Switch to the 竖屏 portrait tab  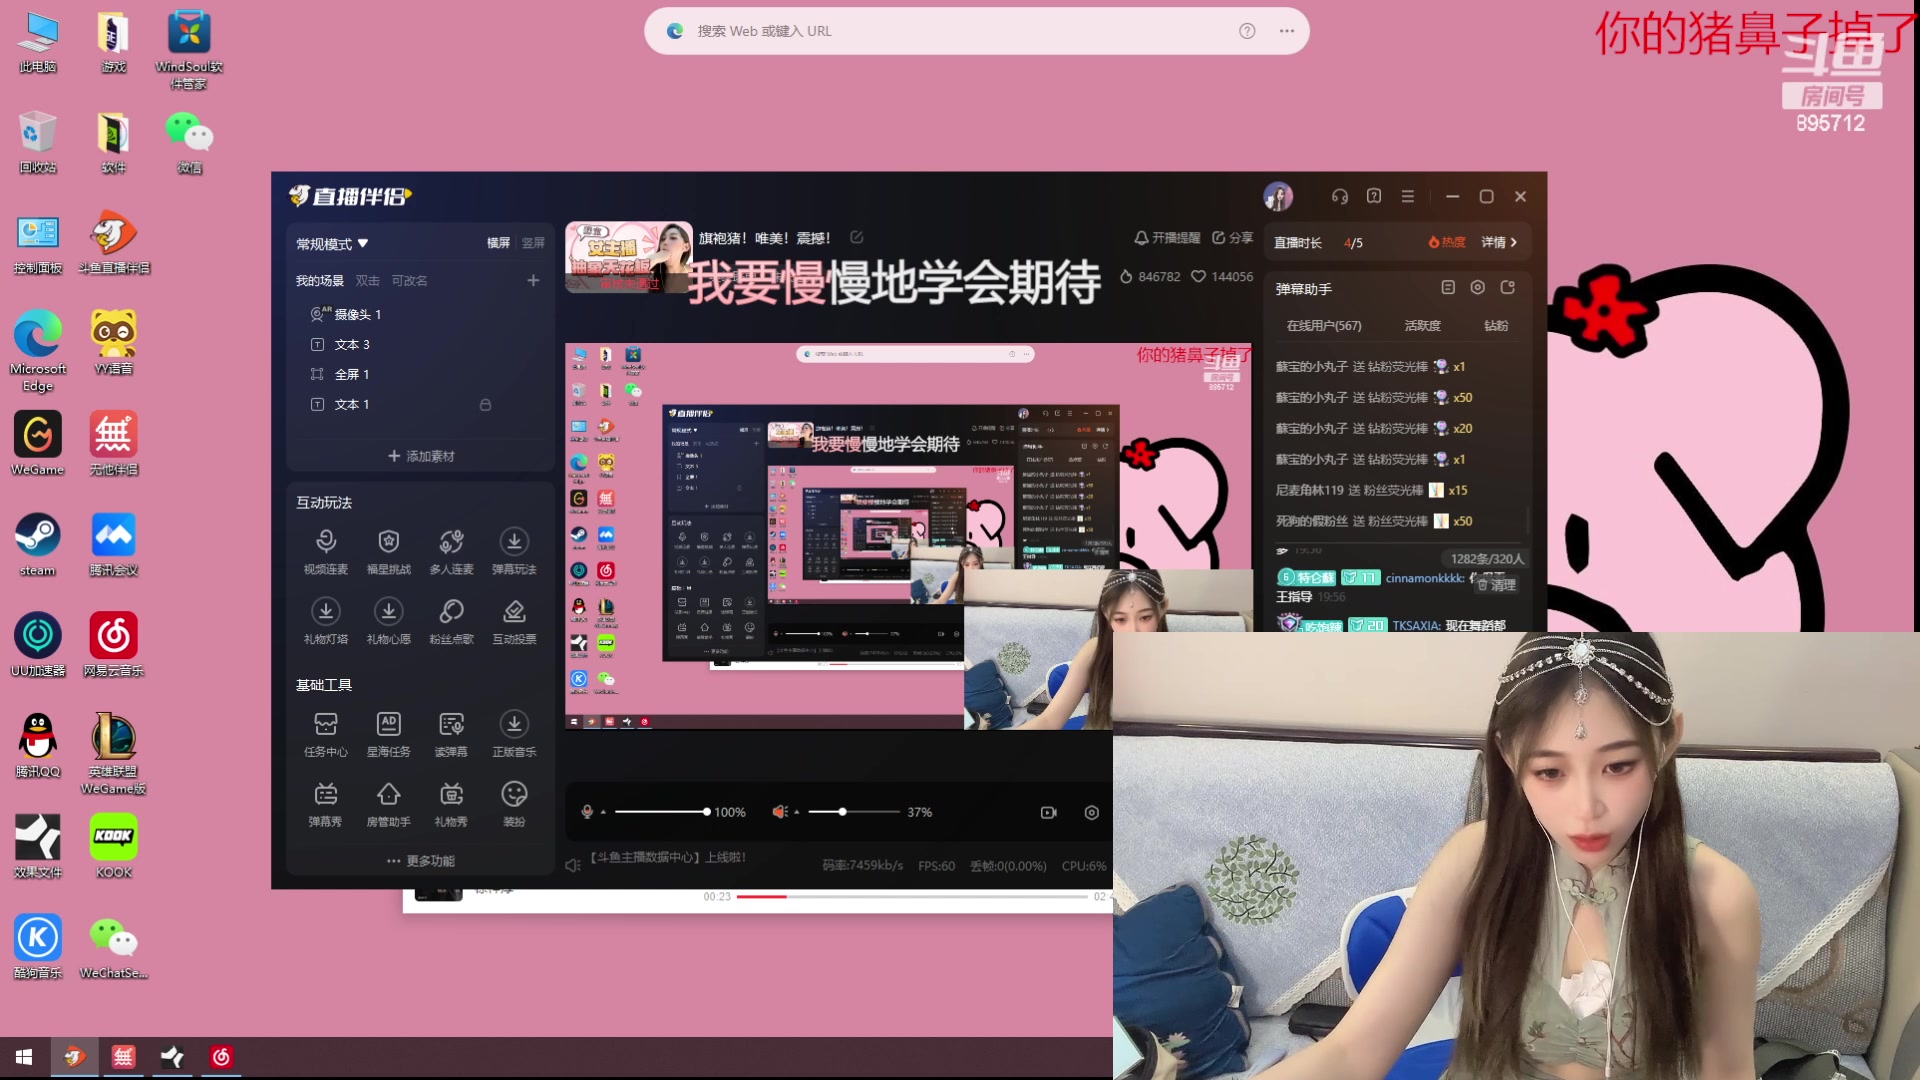(x=533, y=241)
